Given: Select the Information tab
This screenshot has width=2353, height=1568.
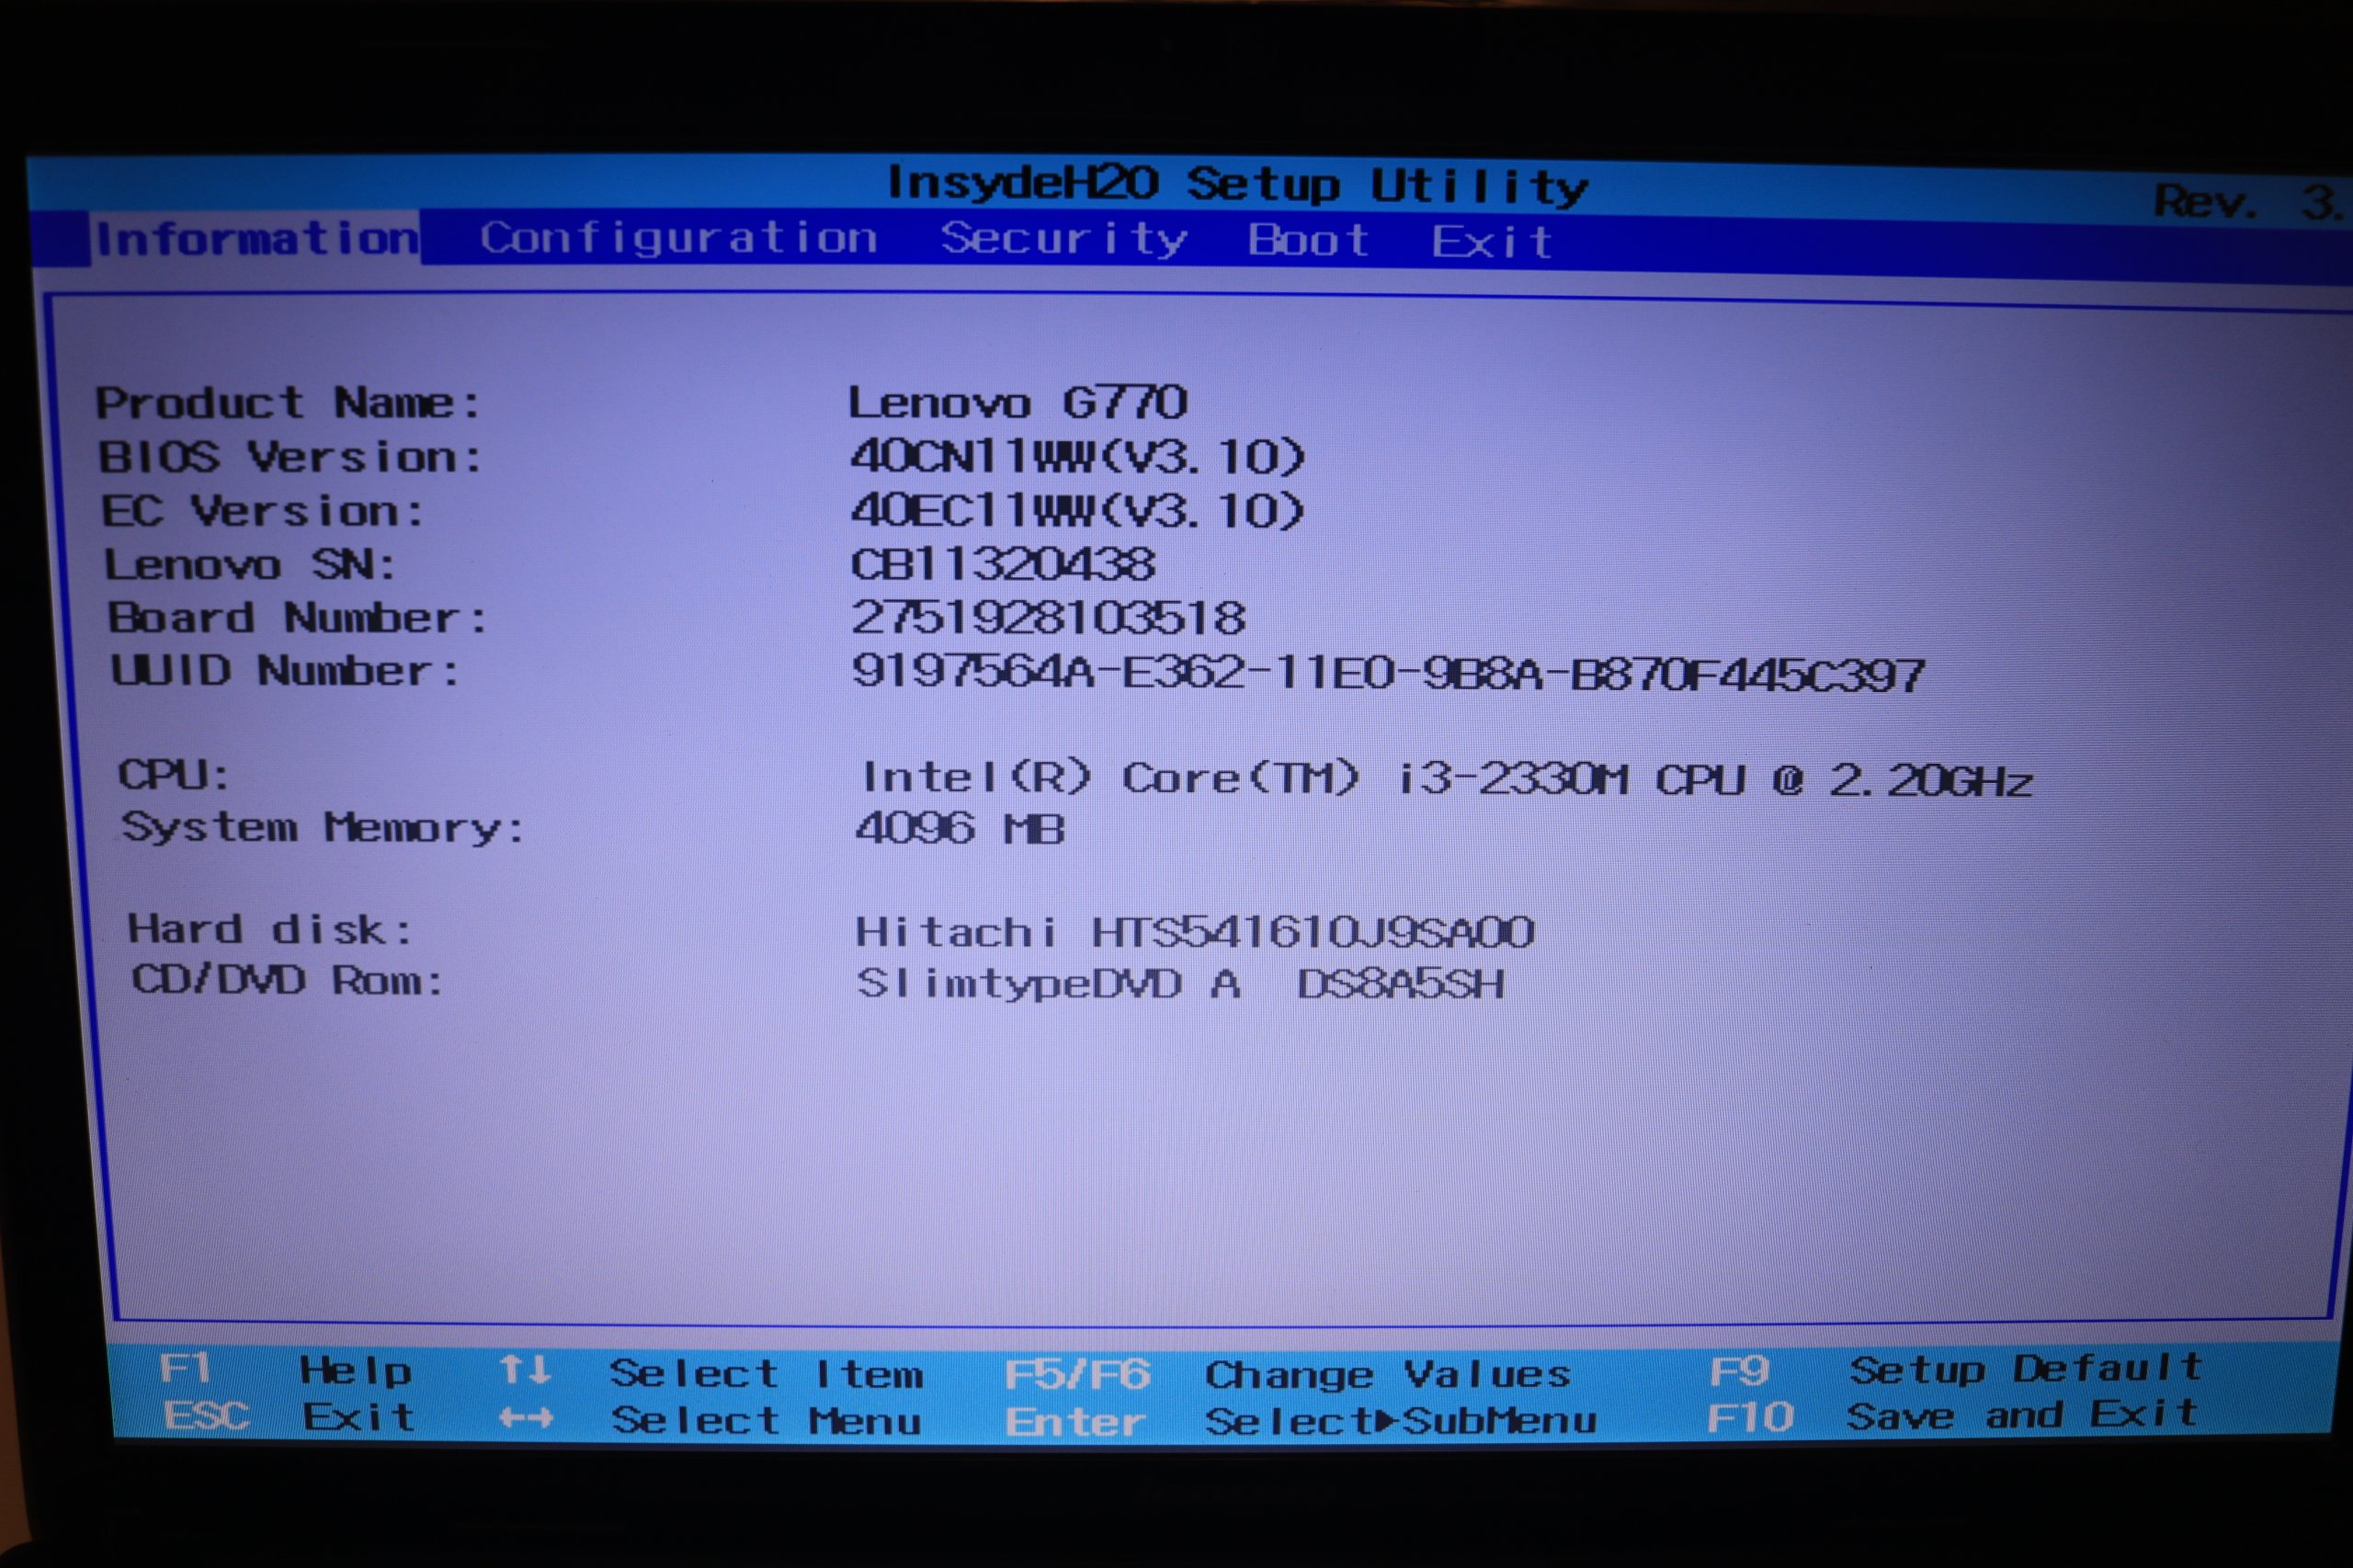Looking at the screenshot, I should 256,238.
